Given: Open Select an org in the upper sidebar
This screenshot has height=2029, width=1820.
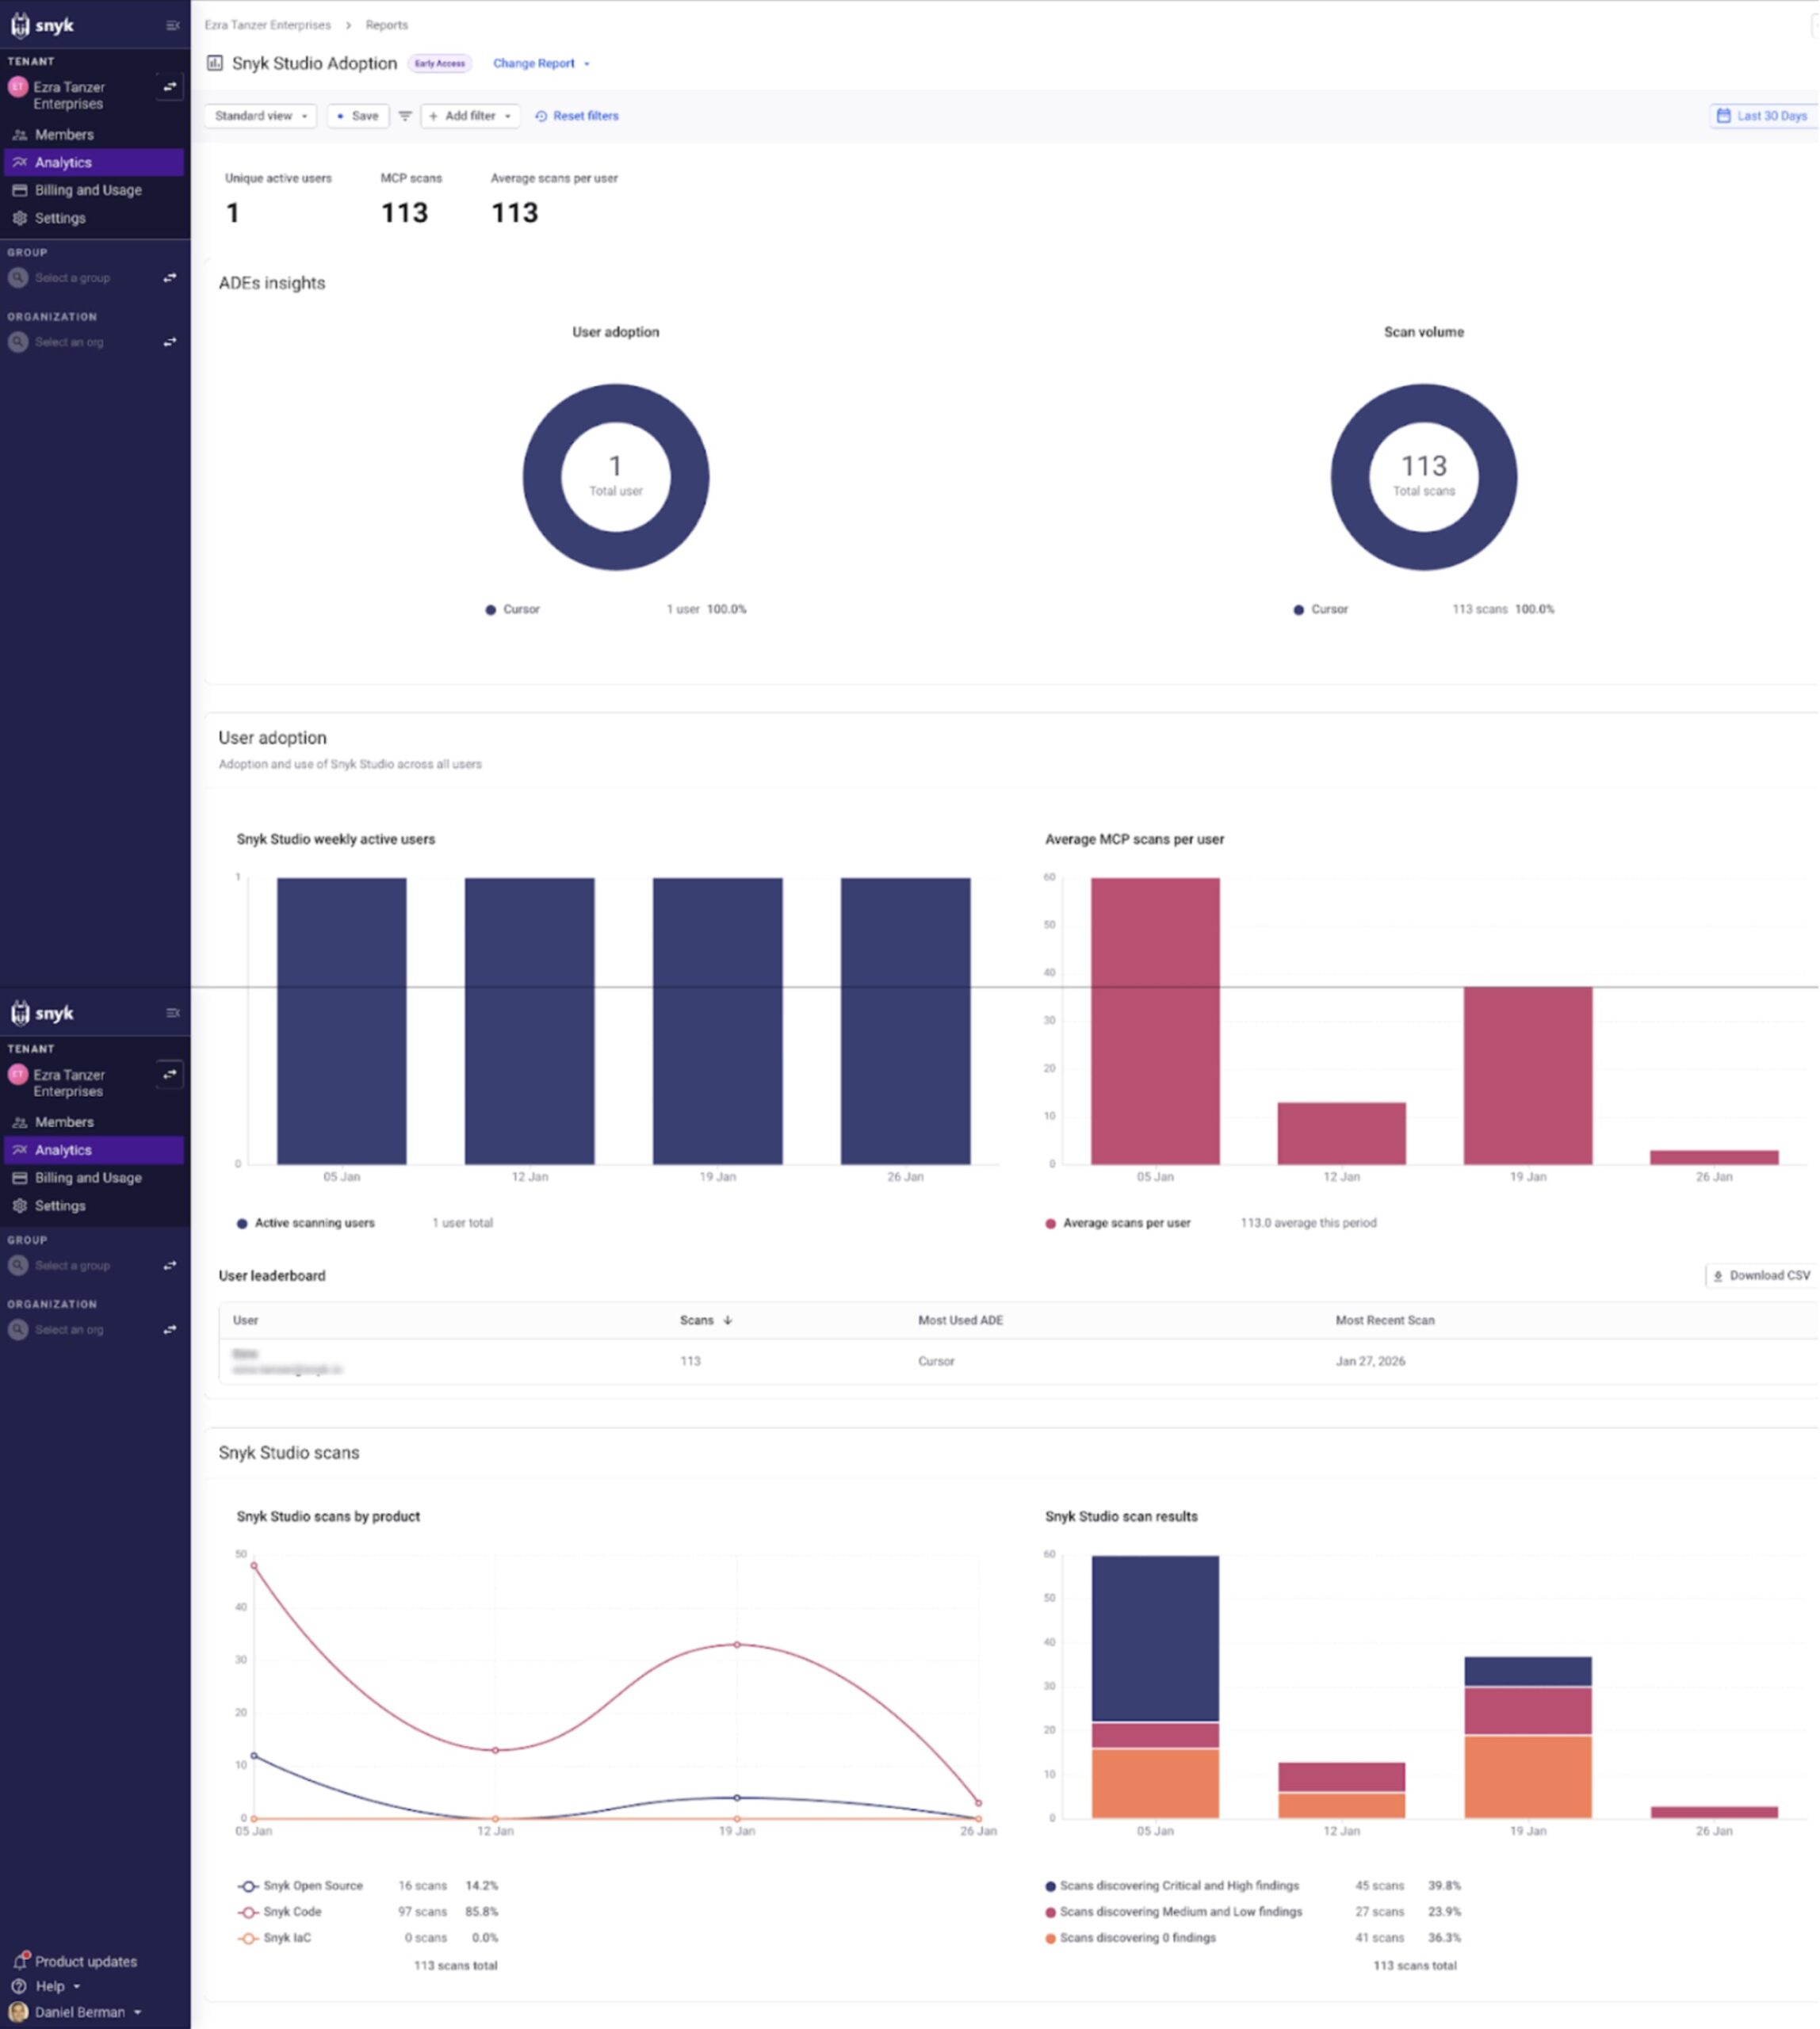Looking at the screenshot, I should point(69,342).
